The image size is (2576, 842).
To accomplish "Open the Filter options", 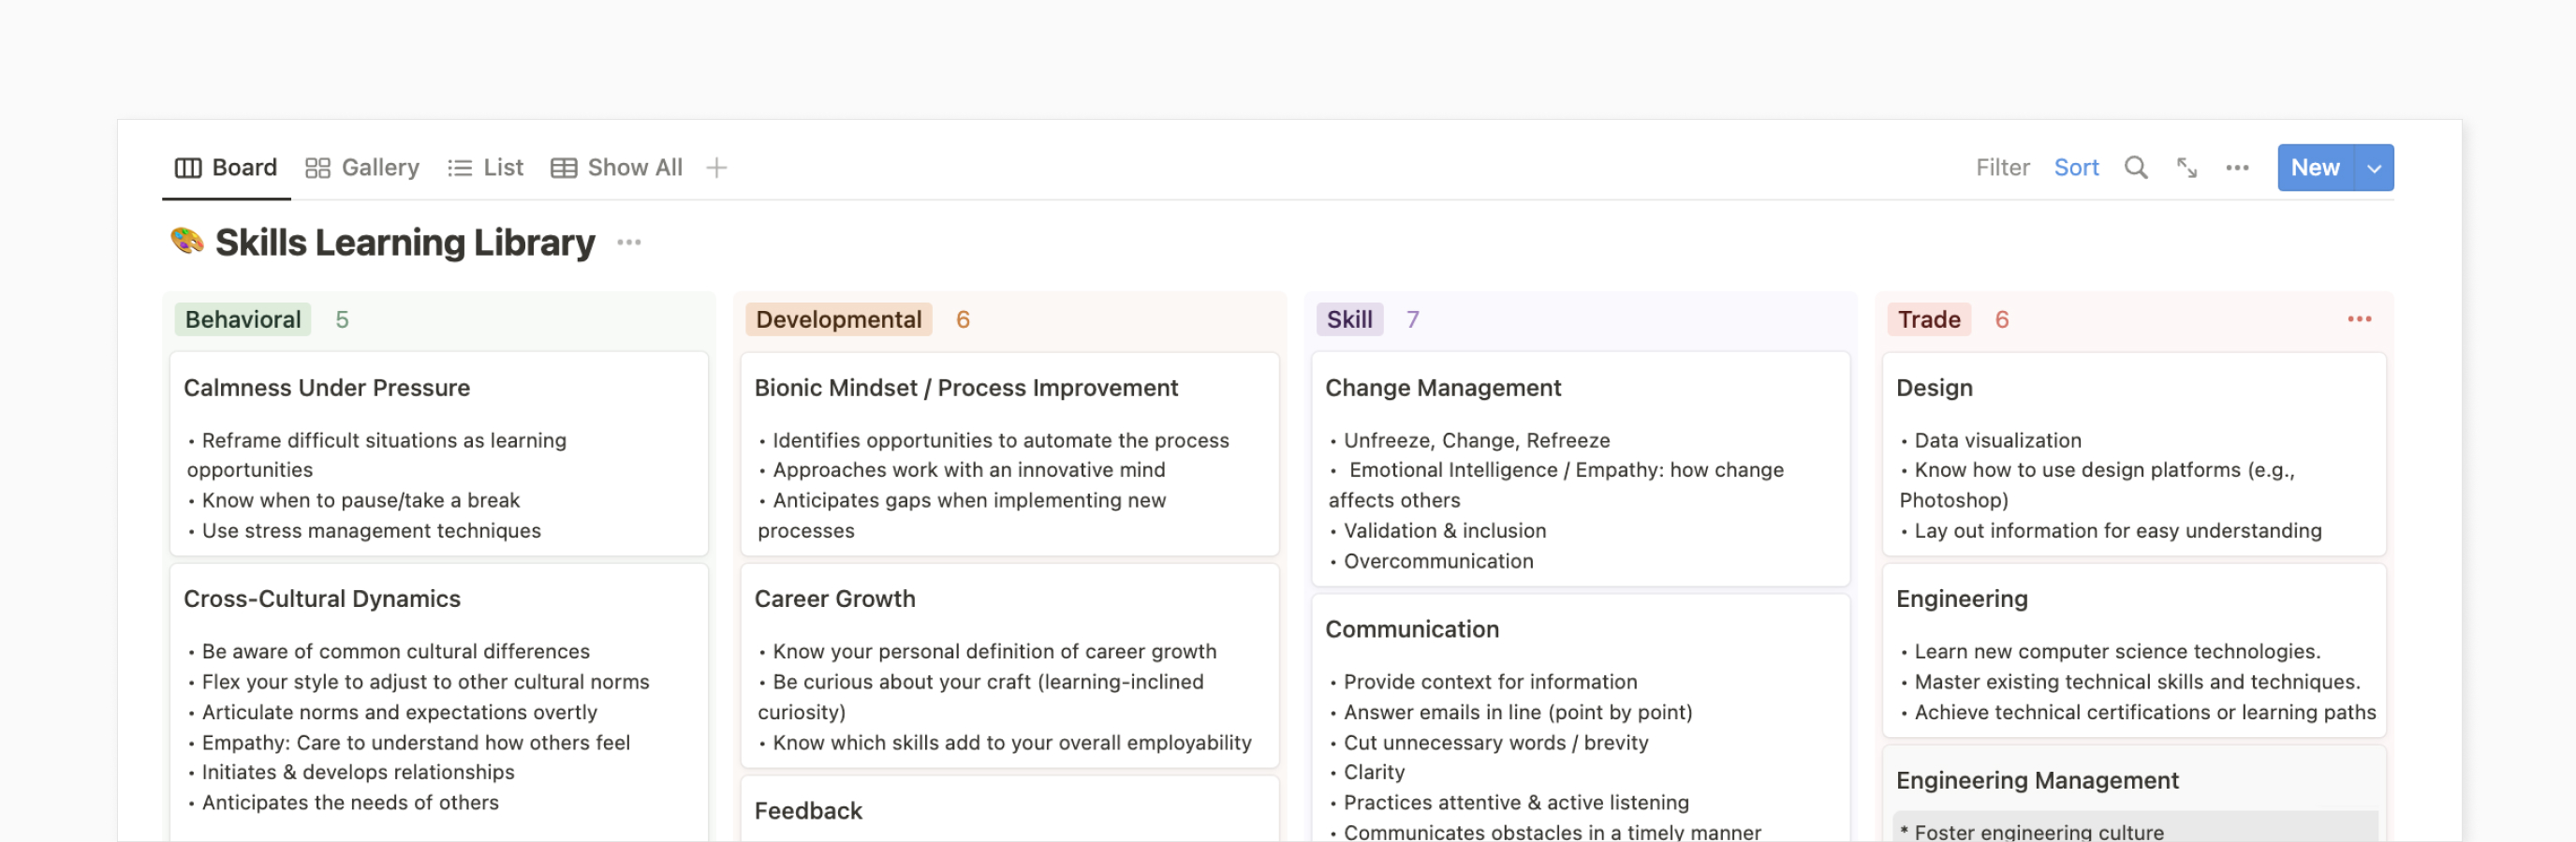I will click(x=2002, y=168).
